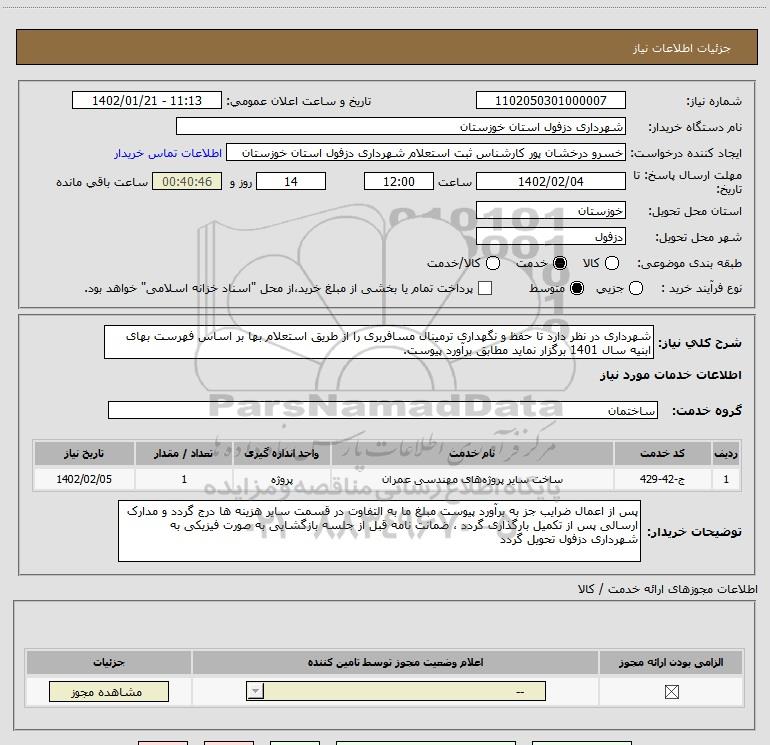Click the جزئیات column header
Image resolution: width=770 pixels, height=745 pixels.
(x=109, y=662)
